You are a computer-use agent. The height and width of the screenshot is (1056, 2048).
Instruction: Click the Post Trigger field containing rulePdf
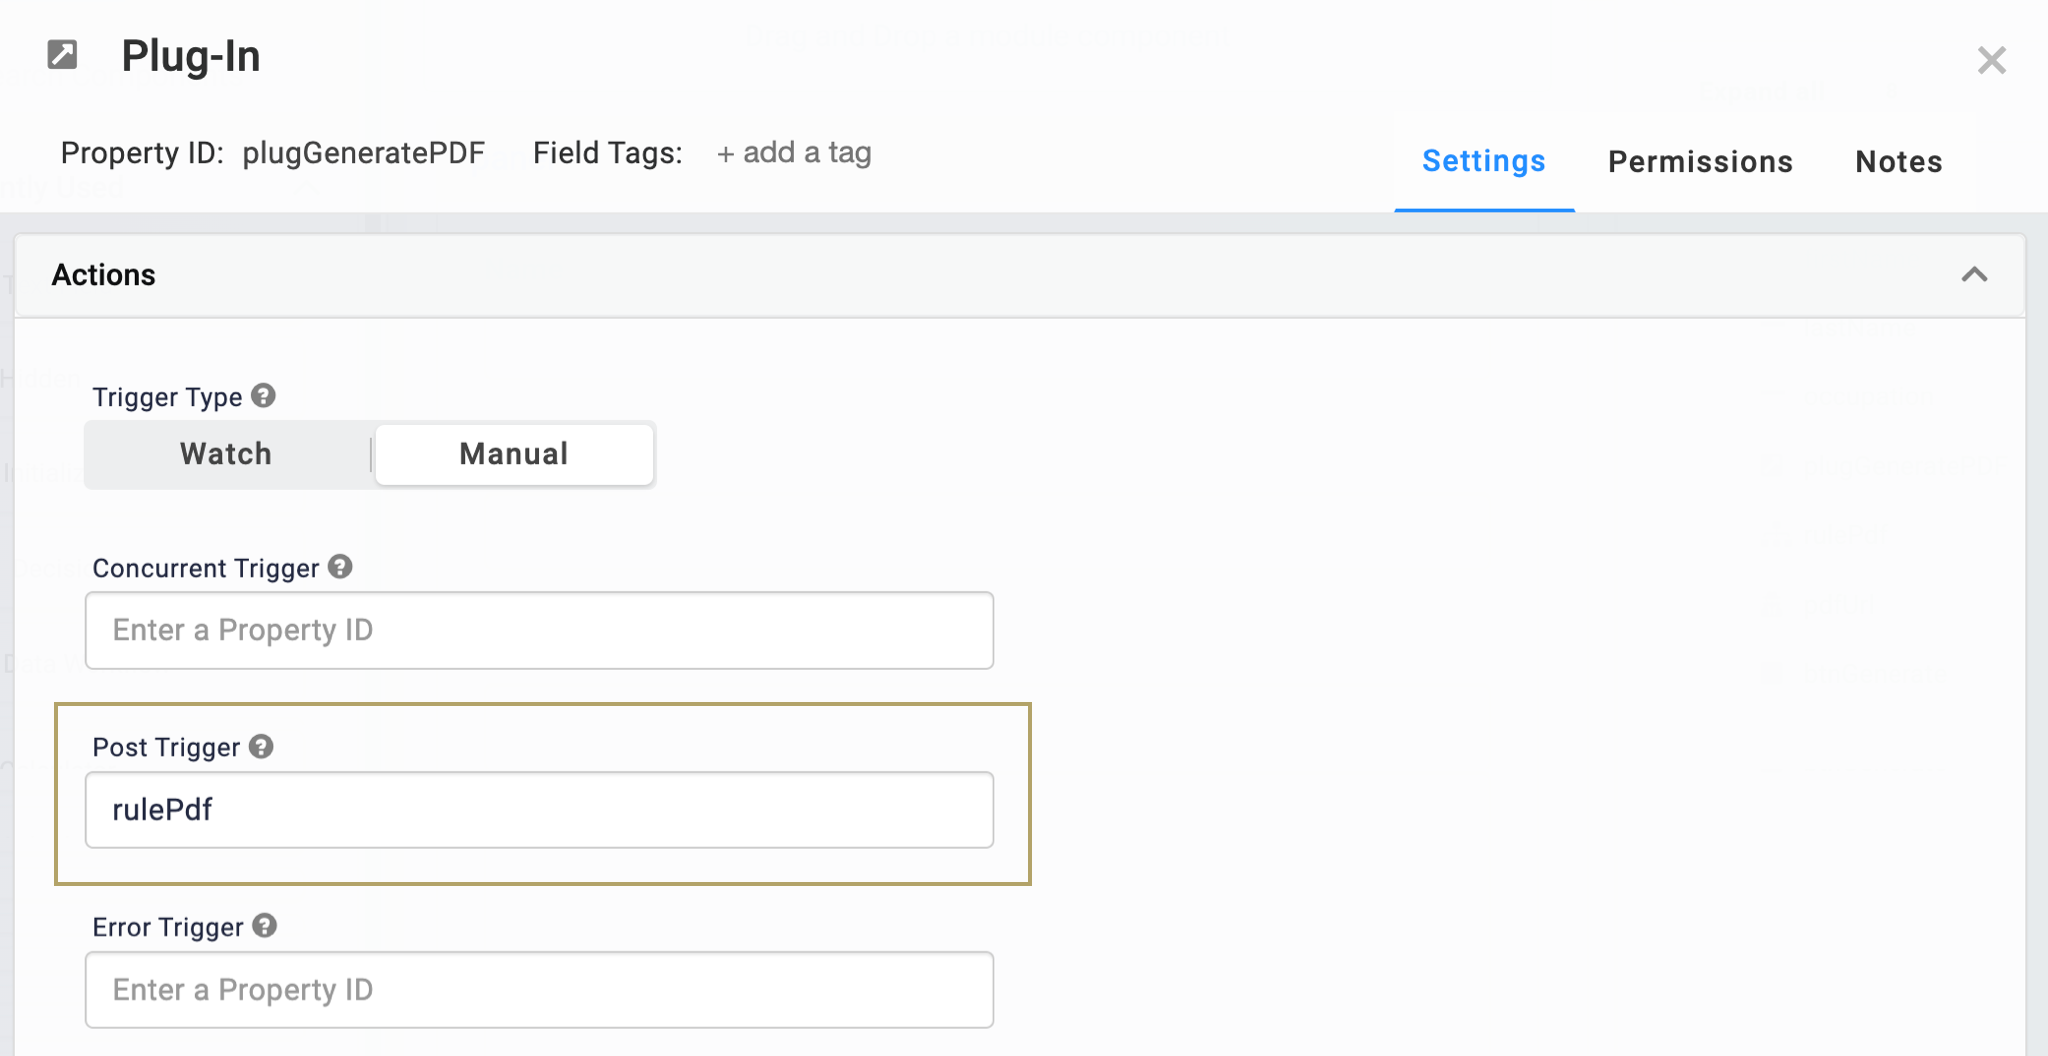[x=539, y=810]
